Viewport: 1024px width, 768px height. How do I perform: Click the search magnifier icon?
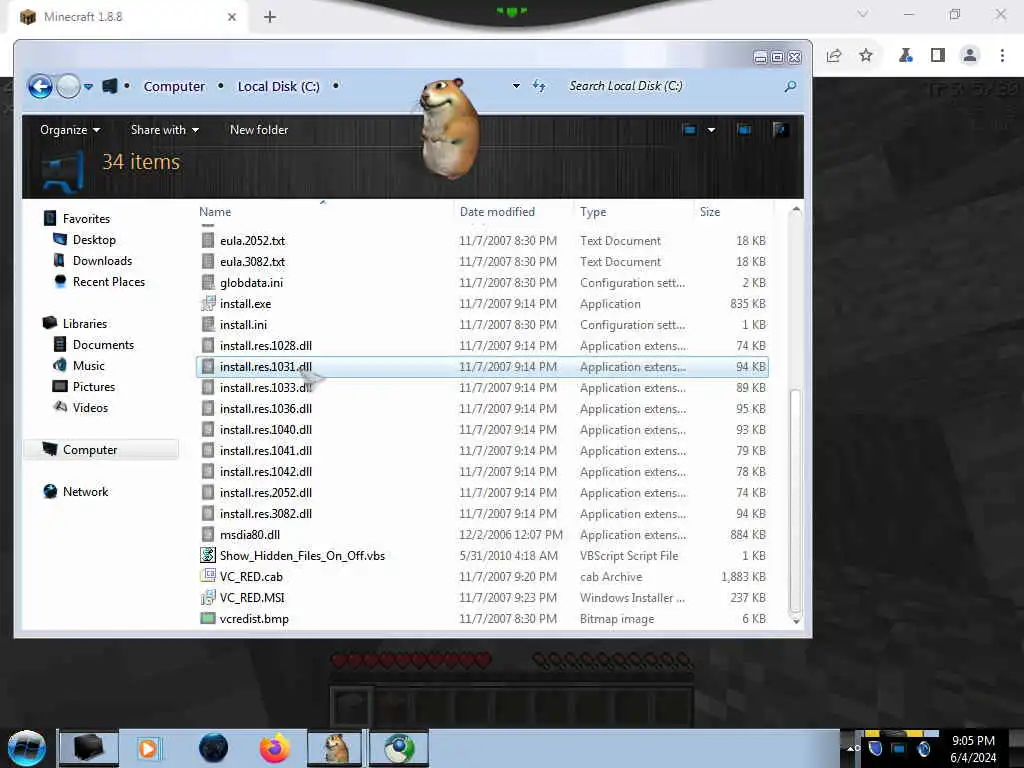pos(790,86)
